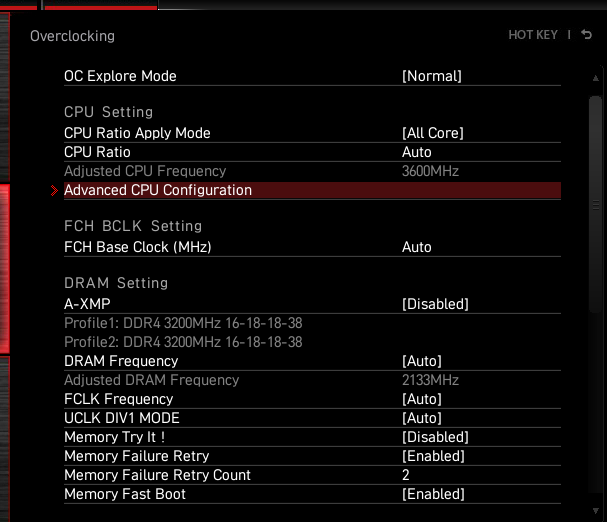Click the scroll down arrow icon

(596, 511)
